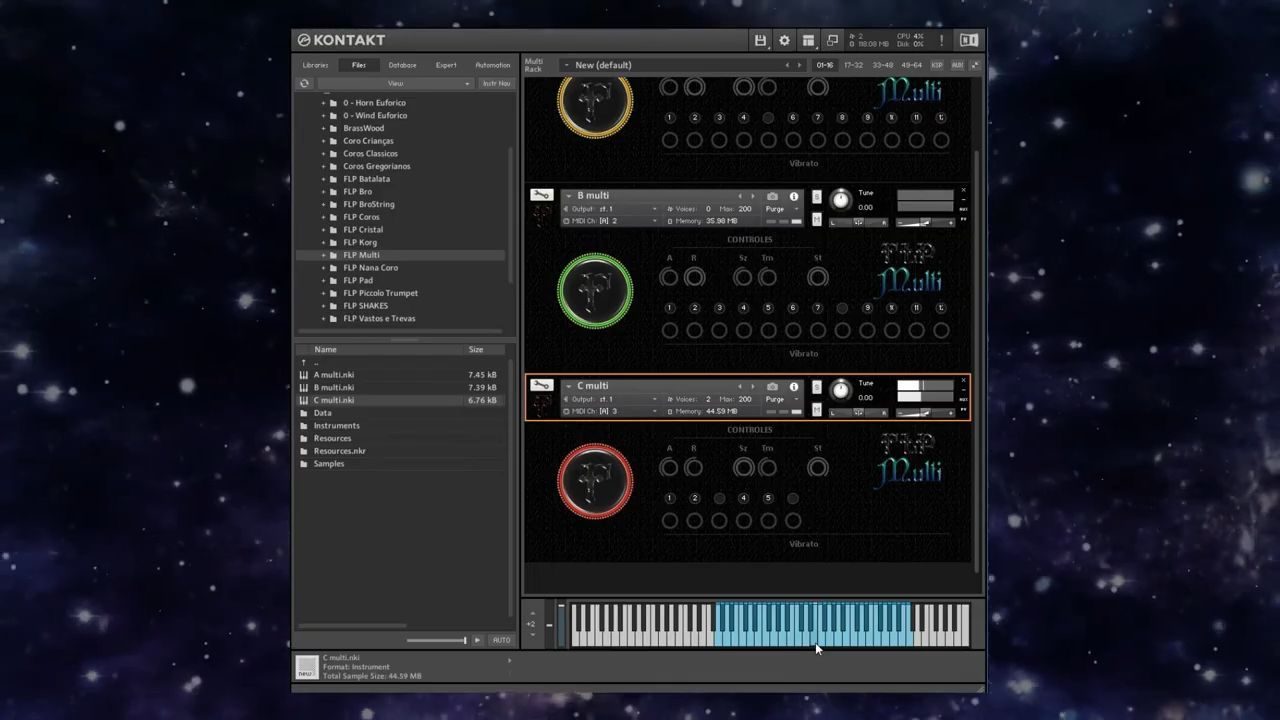The height and width of the screenshot is (720, 1280).
Task: Show info icon on B multi instrument
Action: tap(794, 196)
